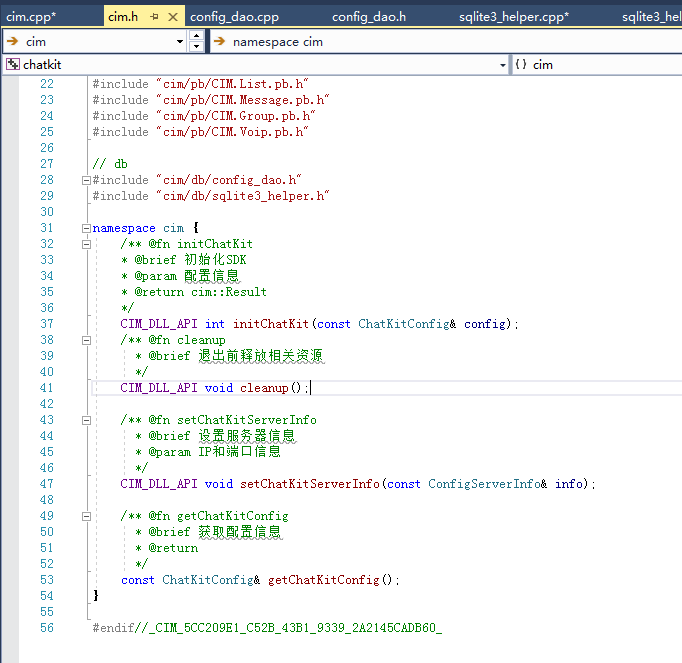Click the @param 配置信息 comment

click(x=180, y=276)
